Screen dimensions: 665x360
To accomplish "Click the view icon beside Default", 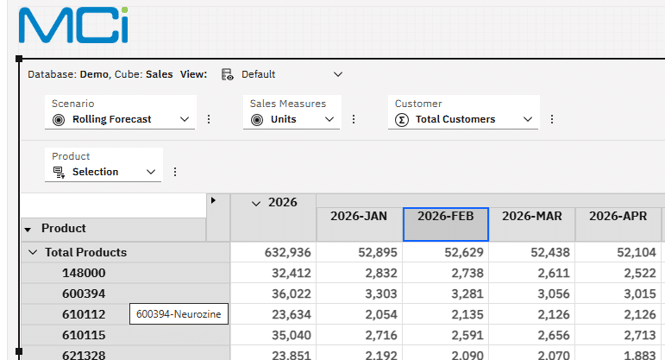I will click(x=227, y=75).
